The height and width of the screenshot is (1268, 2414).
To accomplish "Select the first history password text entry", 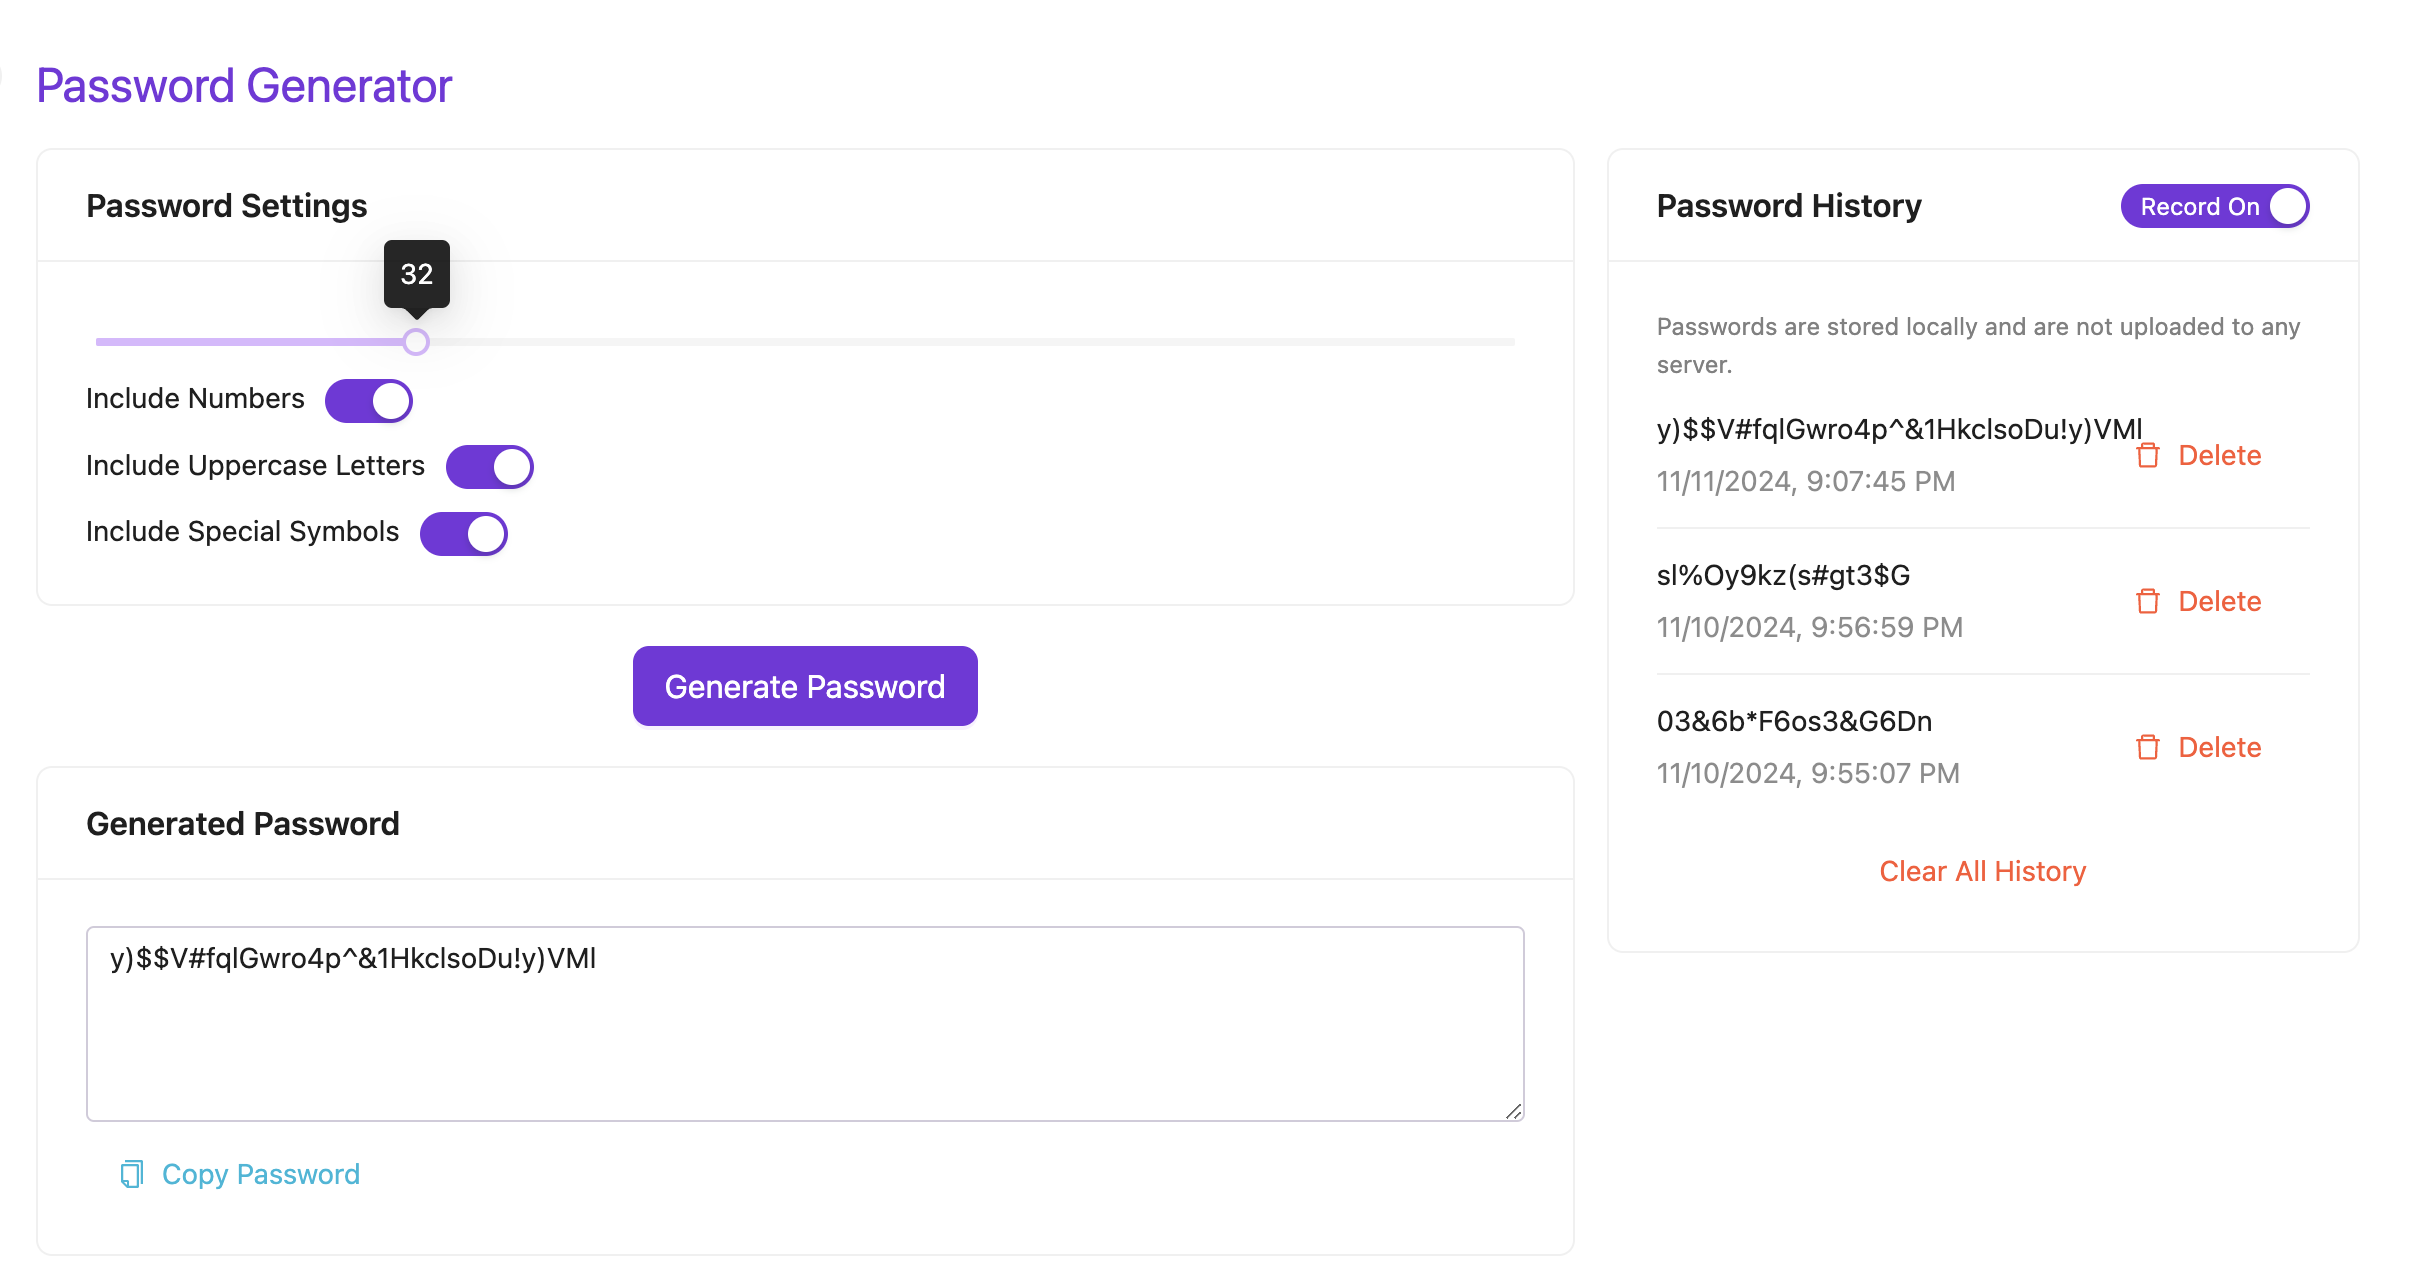I will [x=1899, y=429].
